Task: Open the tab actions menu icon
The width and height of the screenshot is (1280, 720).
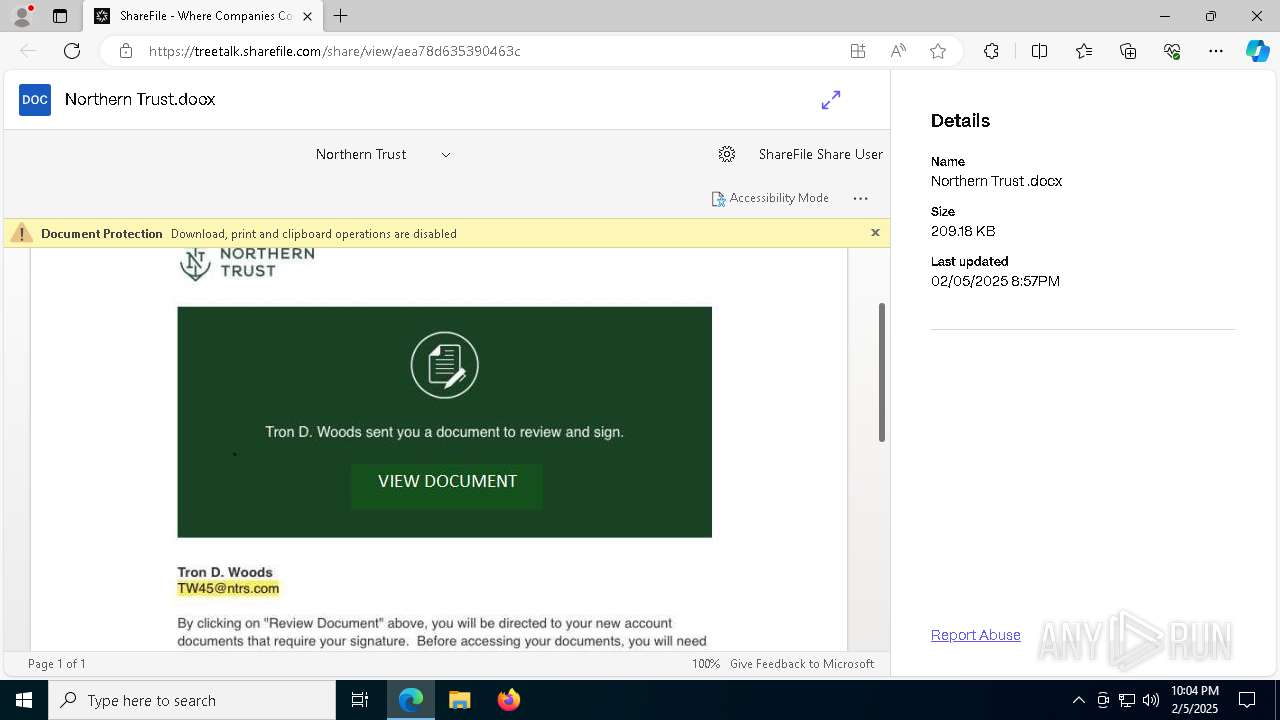Action: (x=60, y=16)
